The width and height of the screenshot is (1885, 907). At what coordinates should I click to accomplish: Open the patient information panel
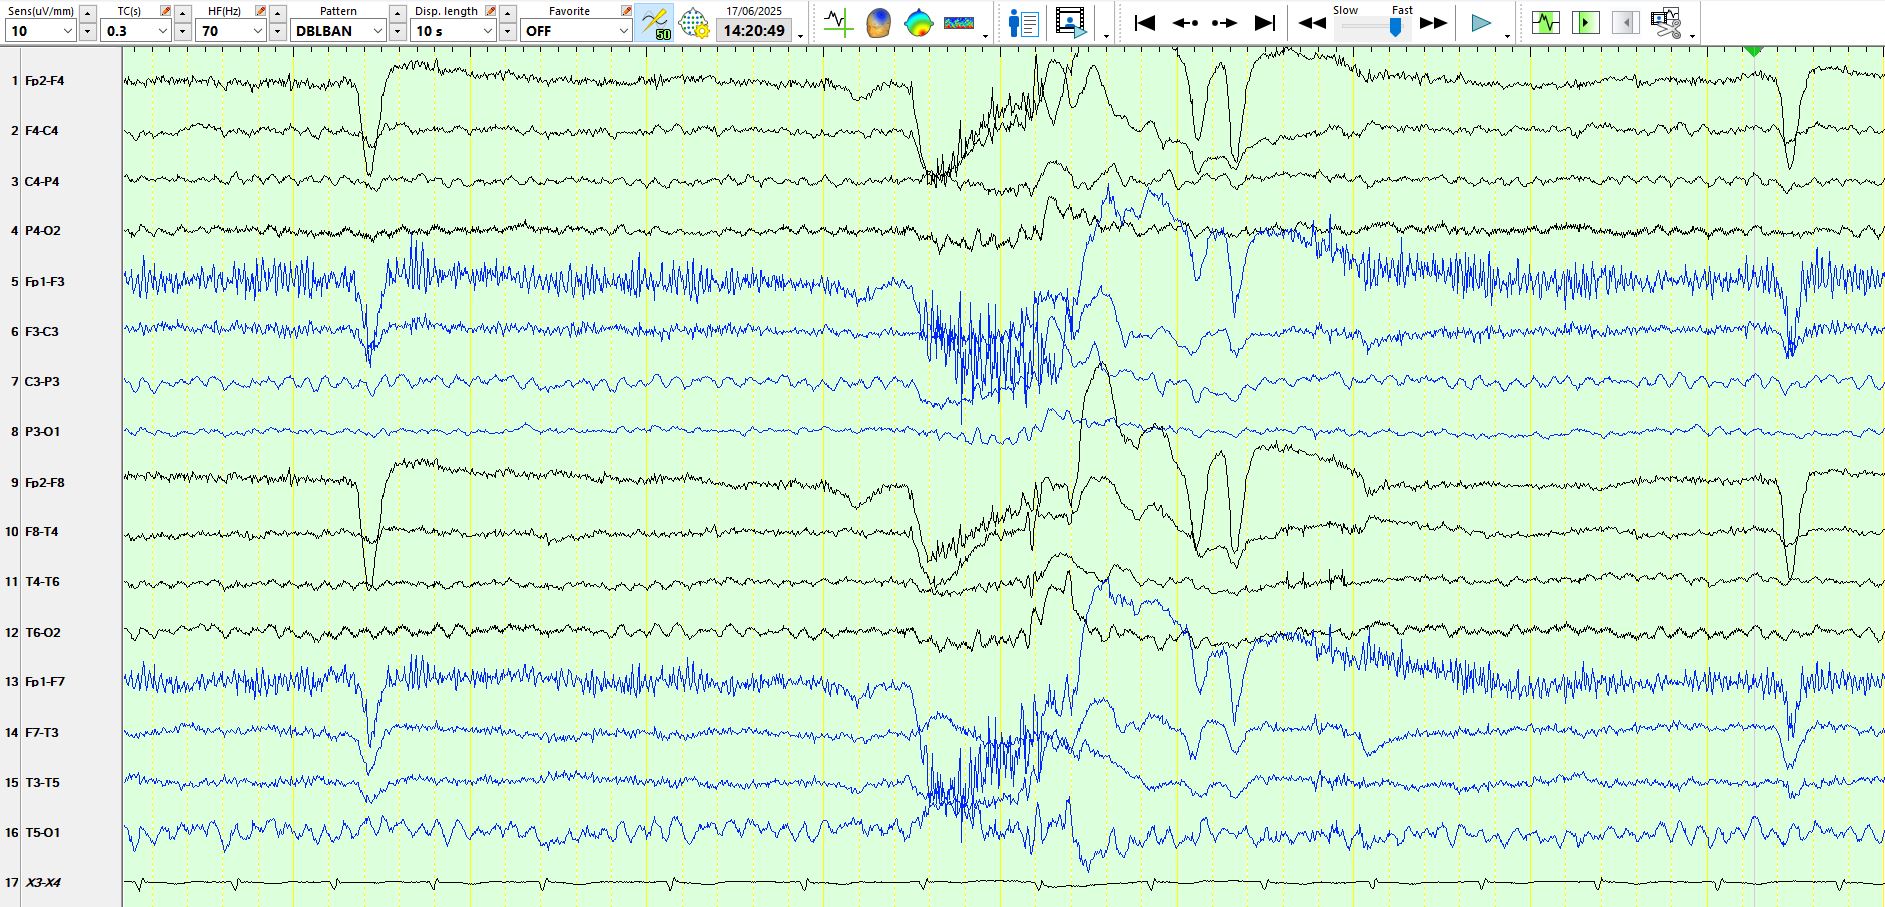pos(1023,22)
